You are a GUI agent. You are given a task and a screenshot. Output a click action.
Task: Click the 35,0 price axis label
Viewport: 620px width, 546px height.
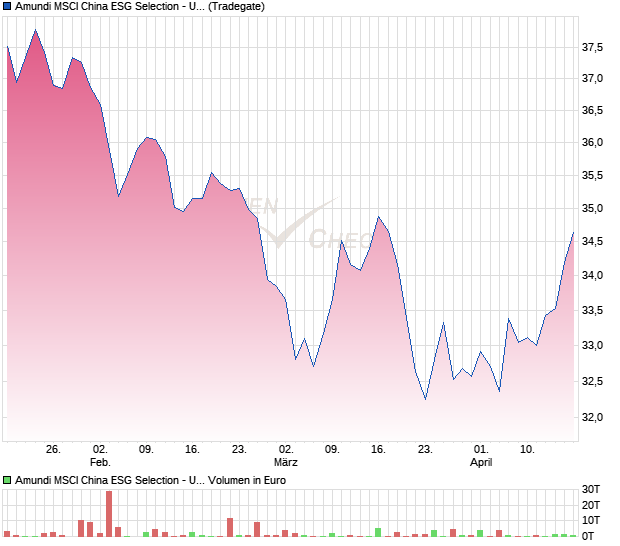point(593,209)
